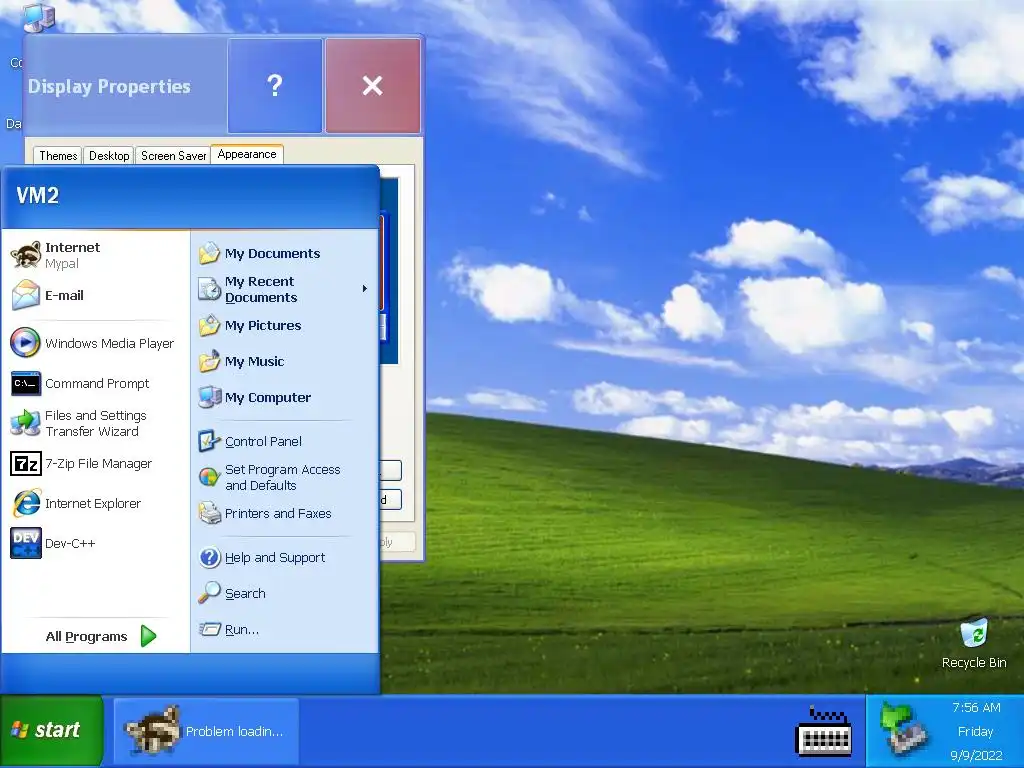Click the 9/9/2022 date in tray
Viewport: 1024px width, 768px height.
tap(976, 756)
